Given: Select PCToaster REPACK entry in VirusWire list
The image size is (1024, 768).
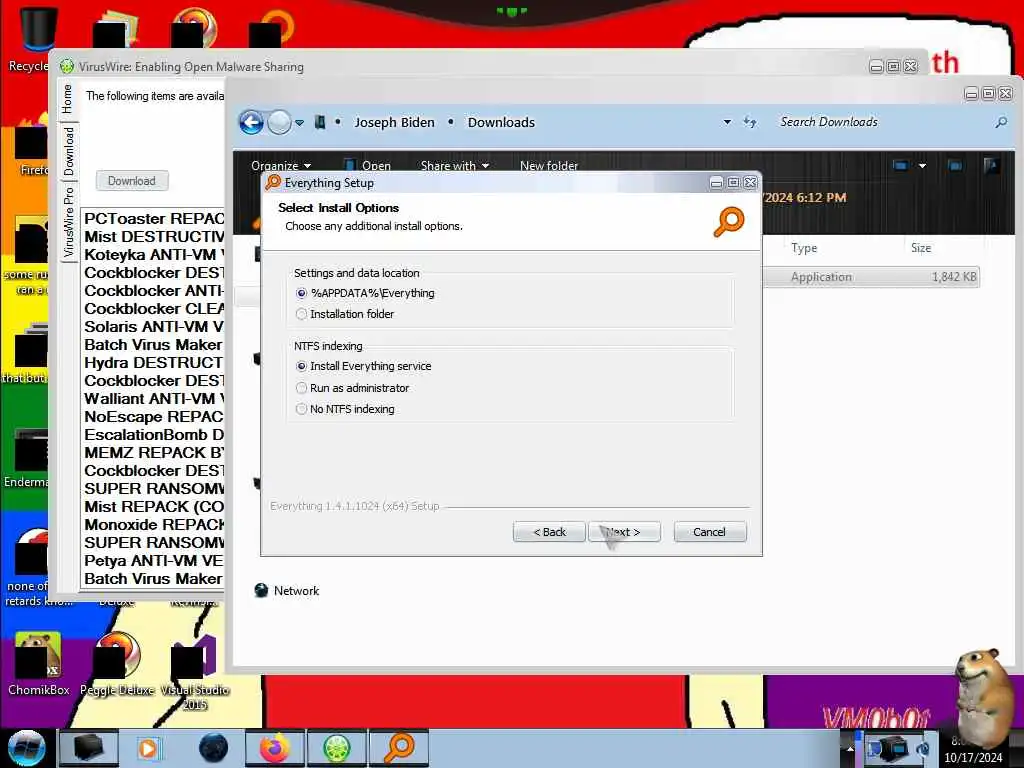Looking at the screenshot, I should (154, 219).
